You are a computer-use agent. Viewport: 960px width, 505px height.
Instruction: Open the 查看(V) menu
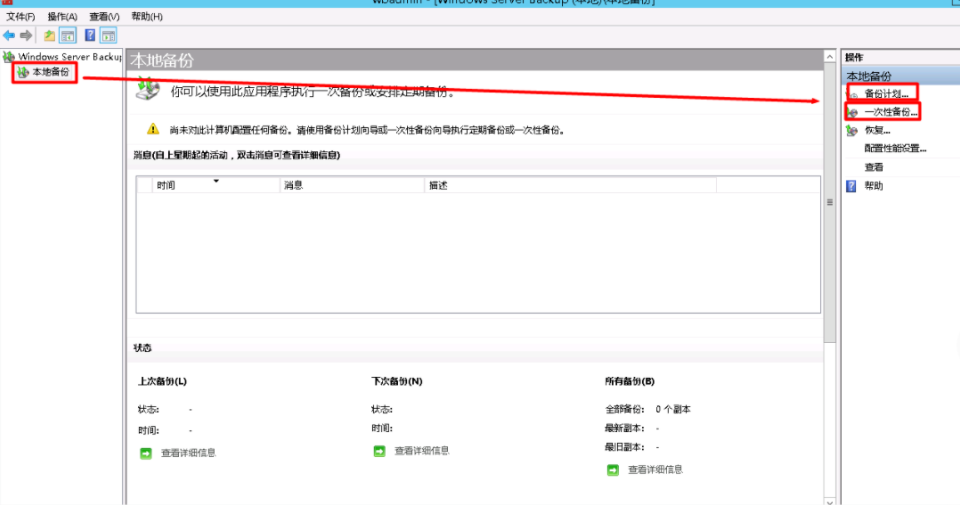(104, 17)
